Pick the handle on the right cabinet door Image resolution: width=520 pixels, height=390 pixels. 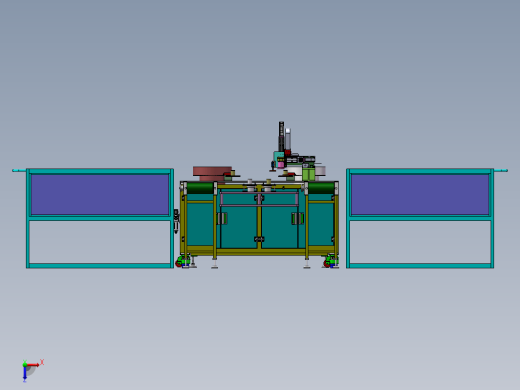click(297, 219)
